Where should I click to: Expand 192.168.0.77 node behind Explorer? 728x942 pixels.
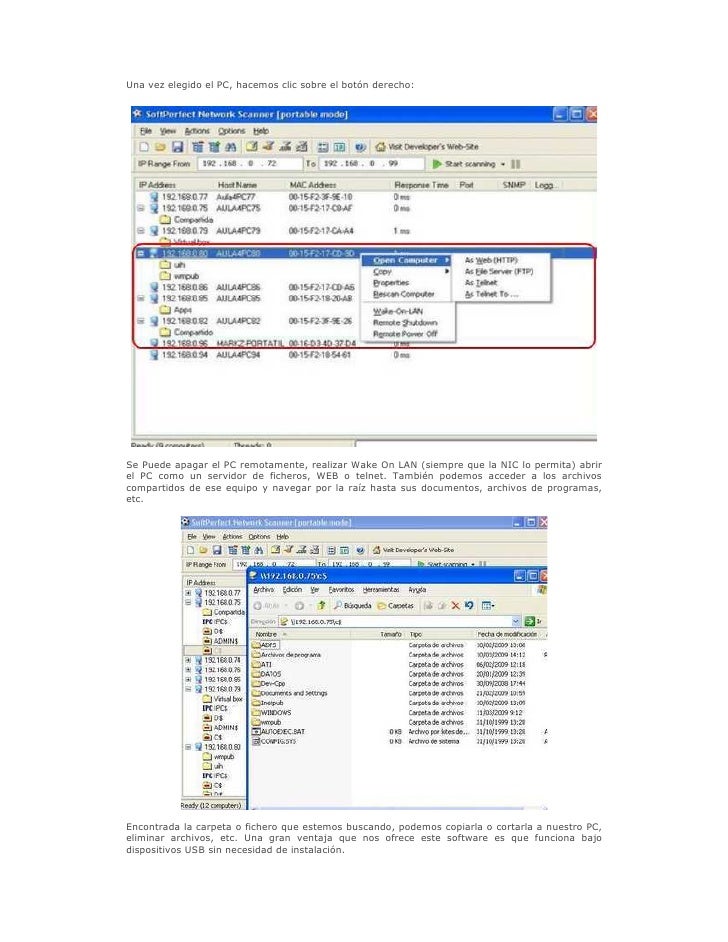188,592
